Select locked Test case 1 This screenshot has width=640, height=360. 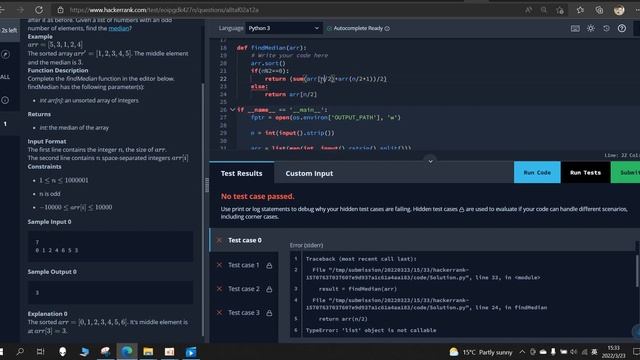click(x=244, y=265)
